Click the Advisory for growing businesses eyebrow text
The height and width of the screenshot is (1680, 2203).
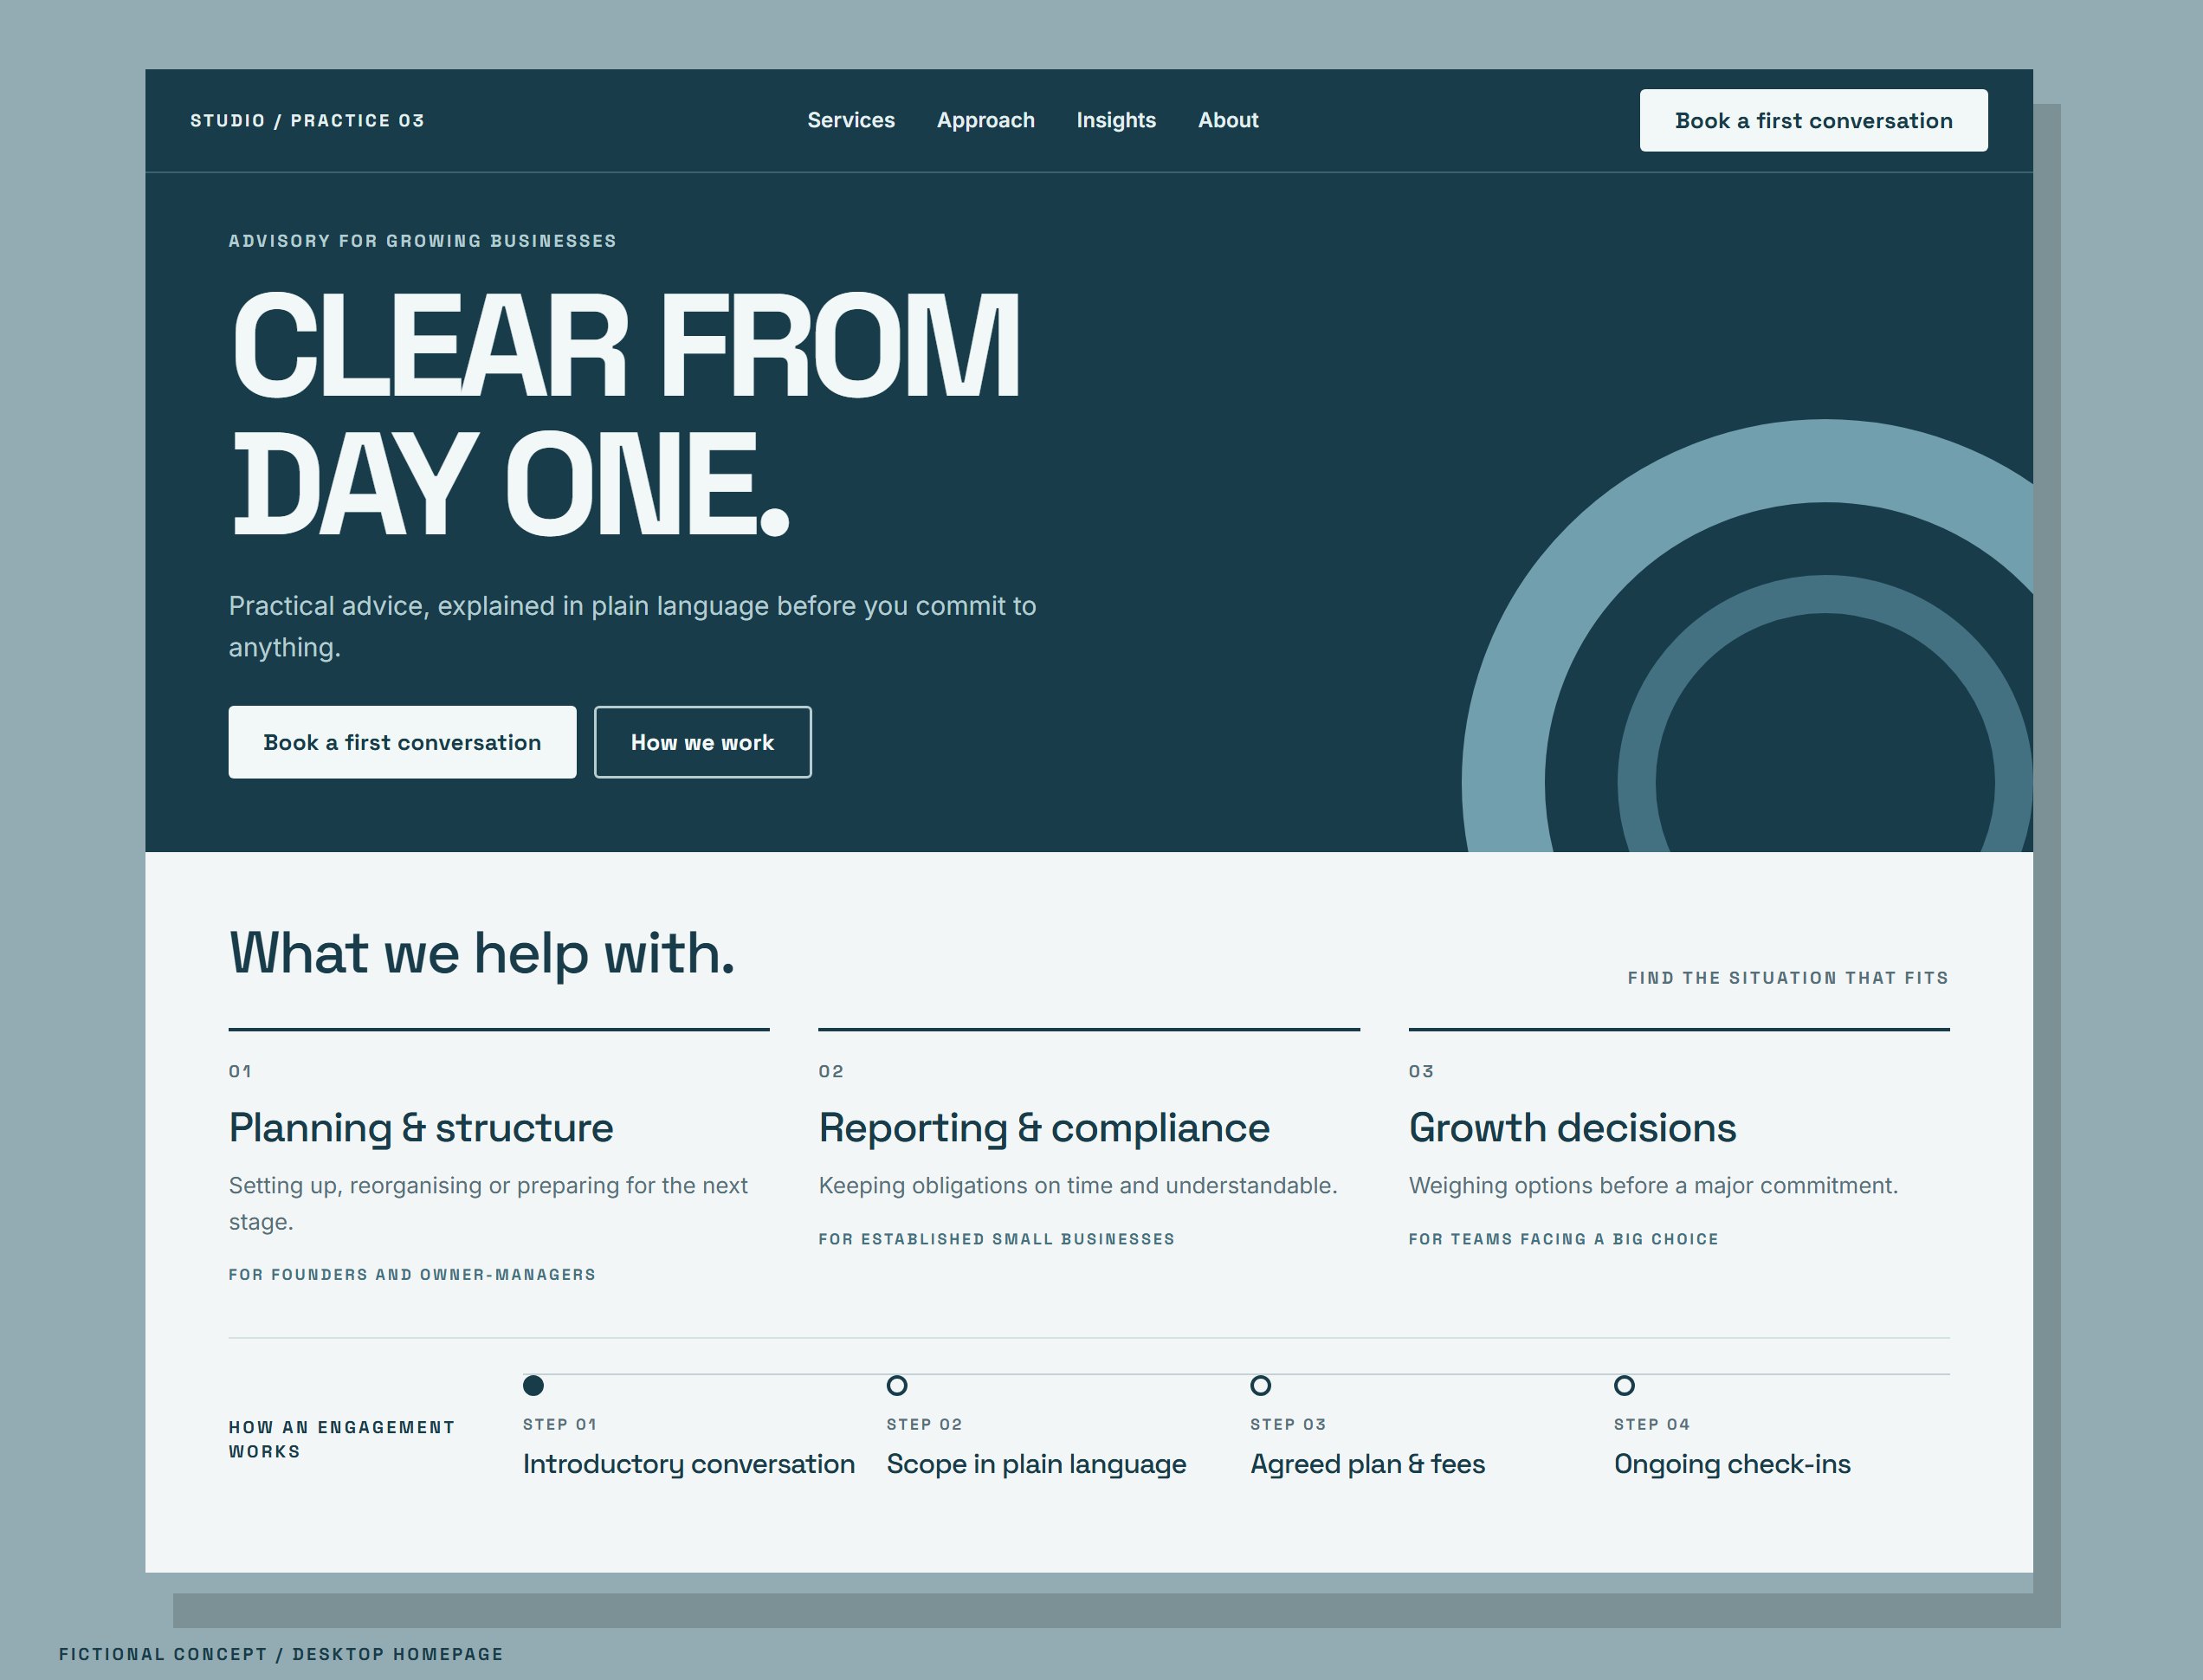422,241
